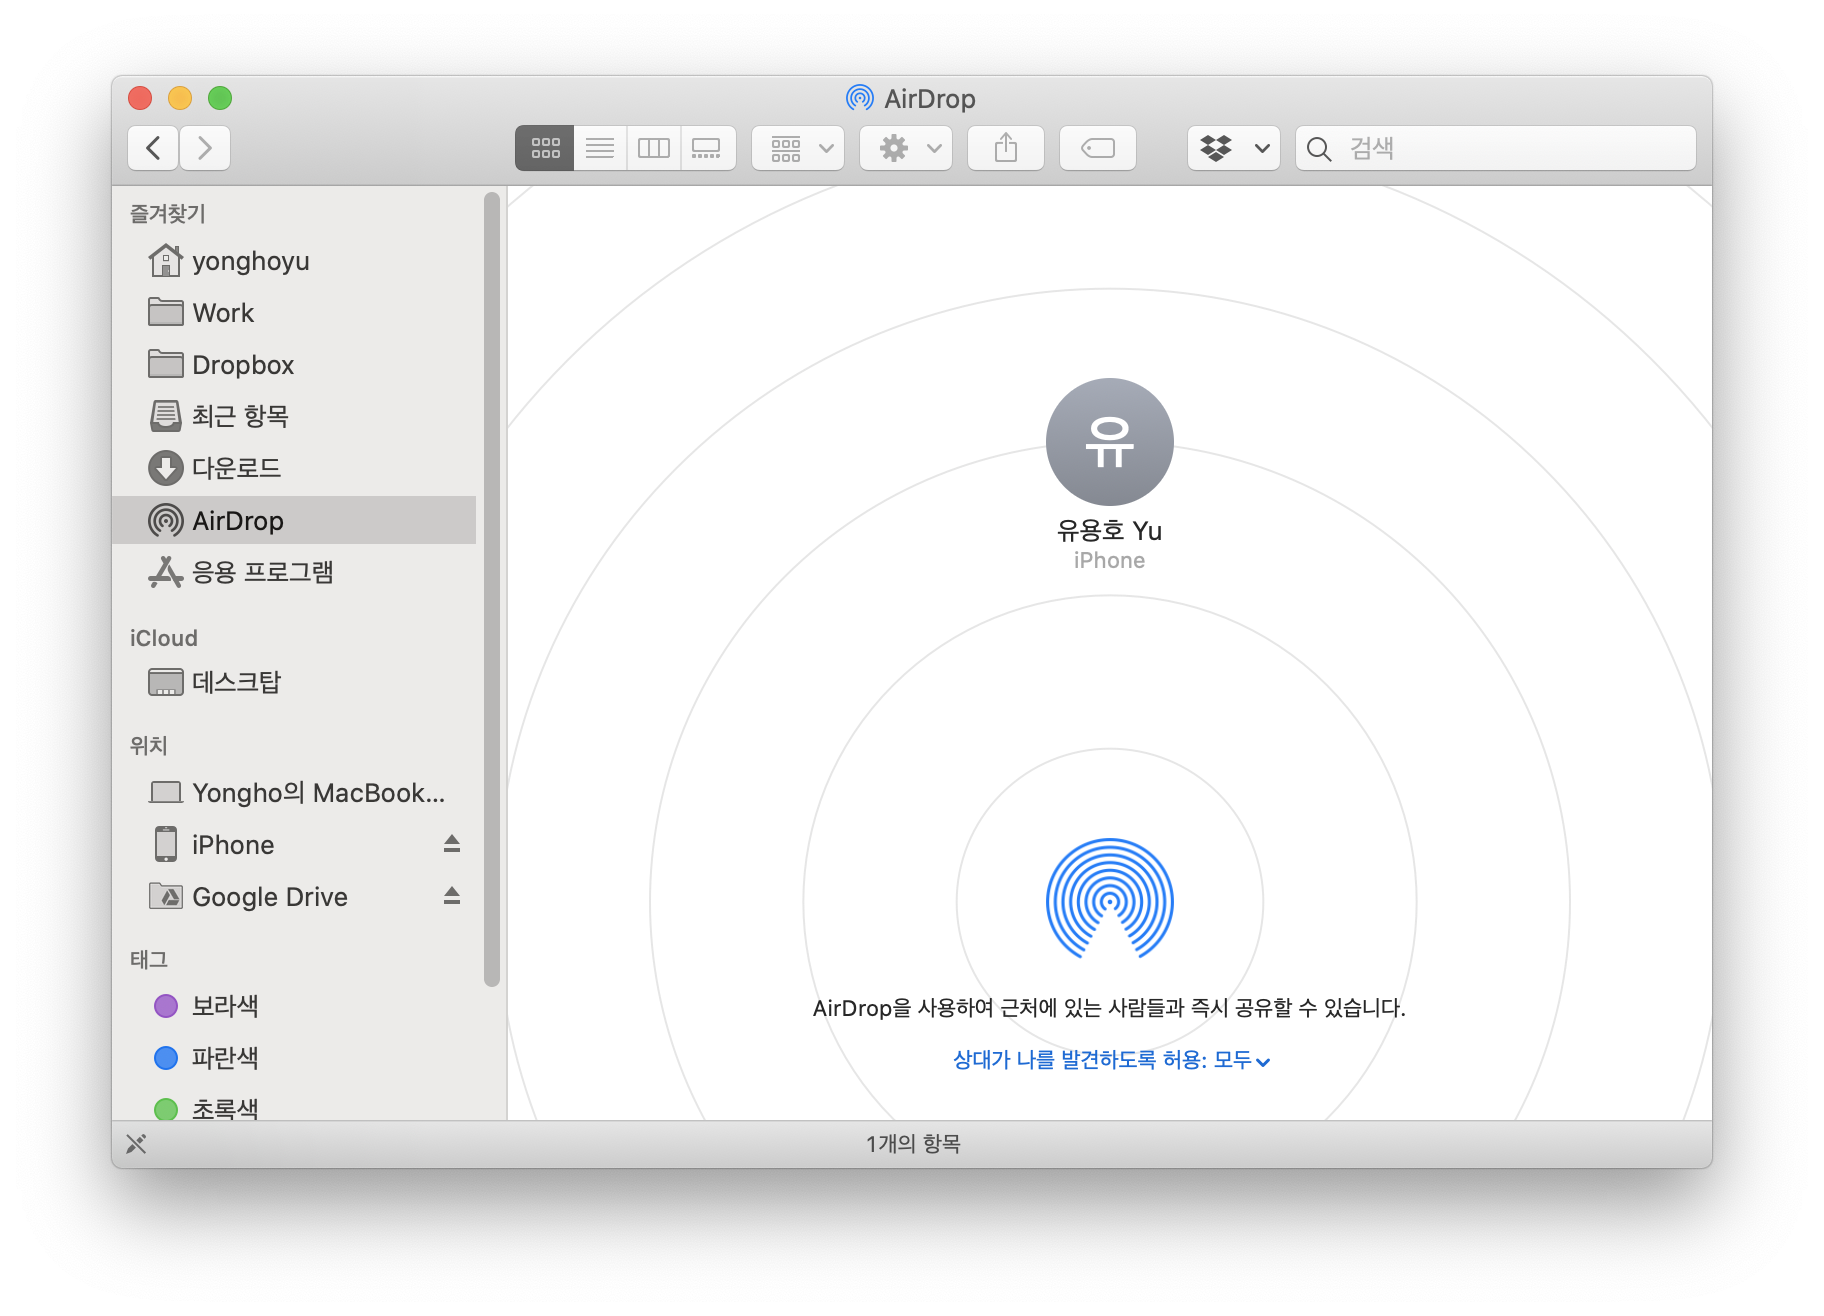Open iCloud 데스크탑 in the sidebar
Screen dimensions: 1824x1316
pos(294,682)
